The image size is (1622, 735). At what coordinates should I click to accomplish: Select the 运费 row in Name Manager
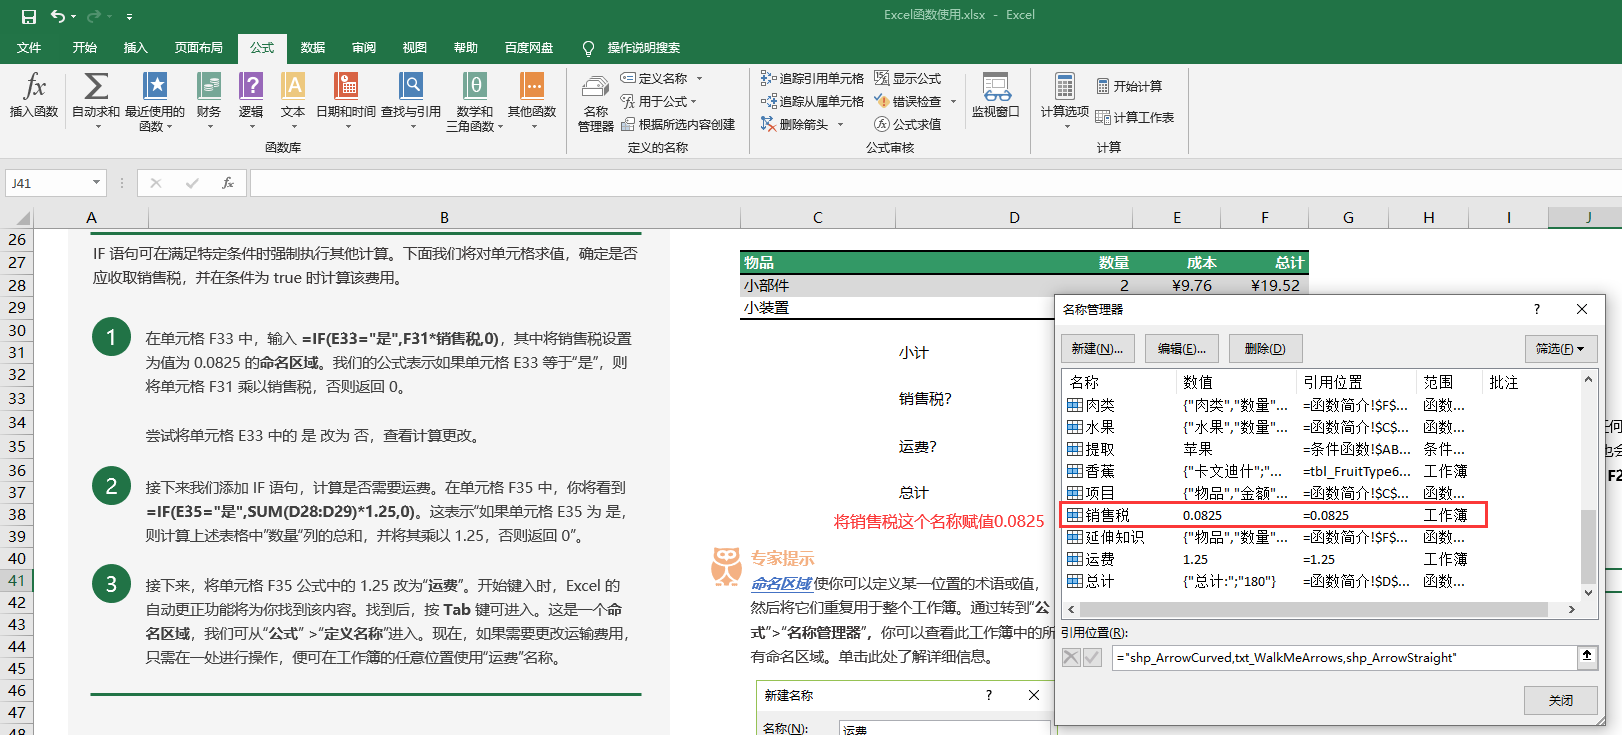tap(1273, 559)
